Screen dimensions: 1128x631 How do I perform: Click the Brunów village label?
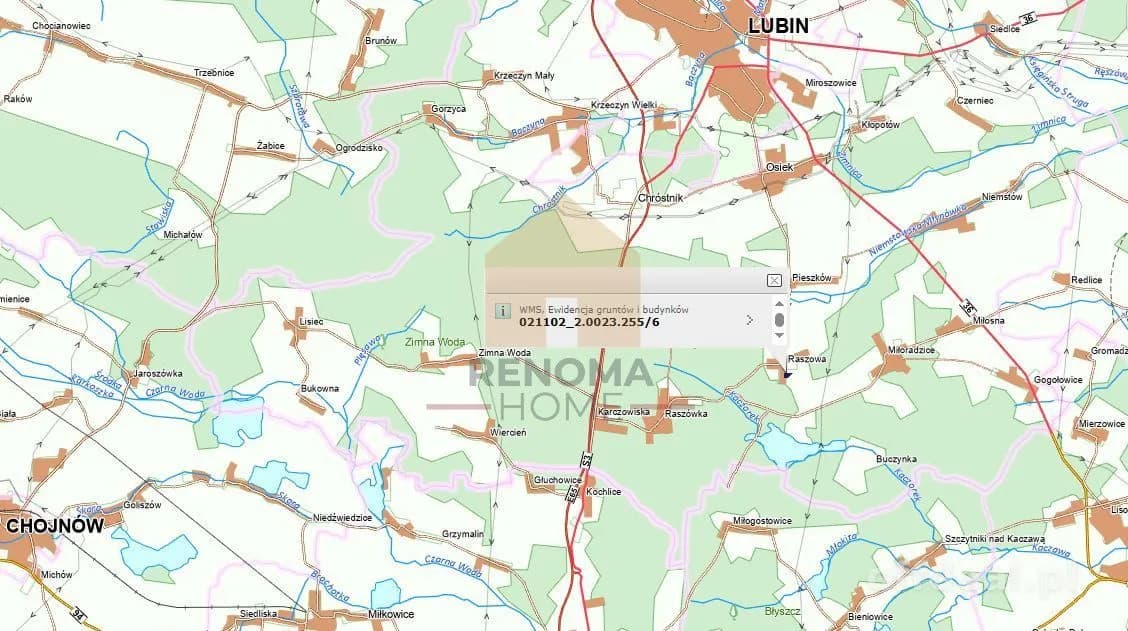click(x=381, y=41)
